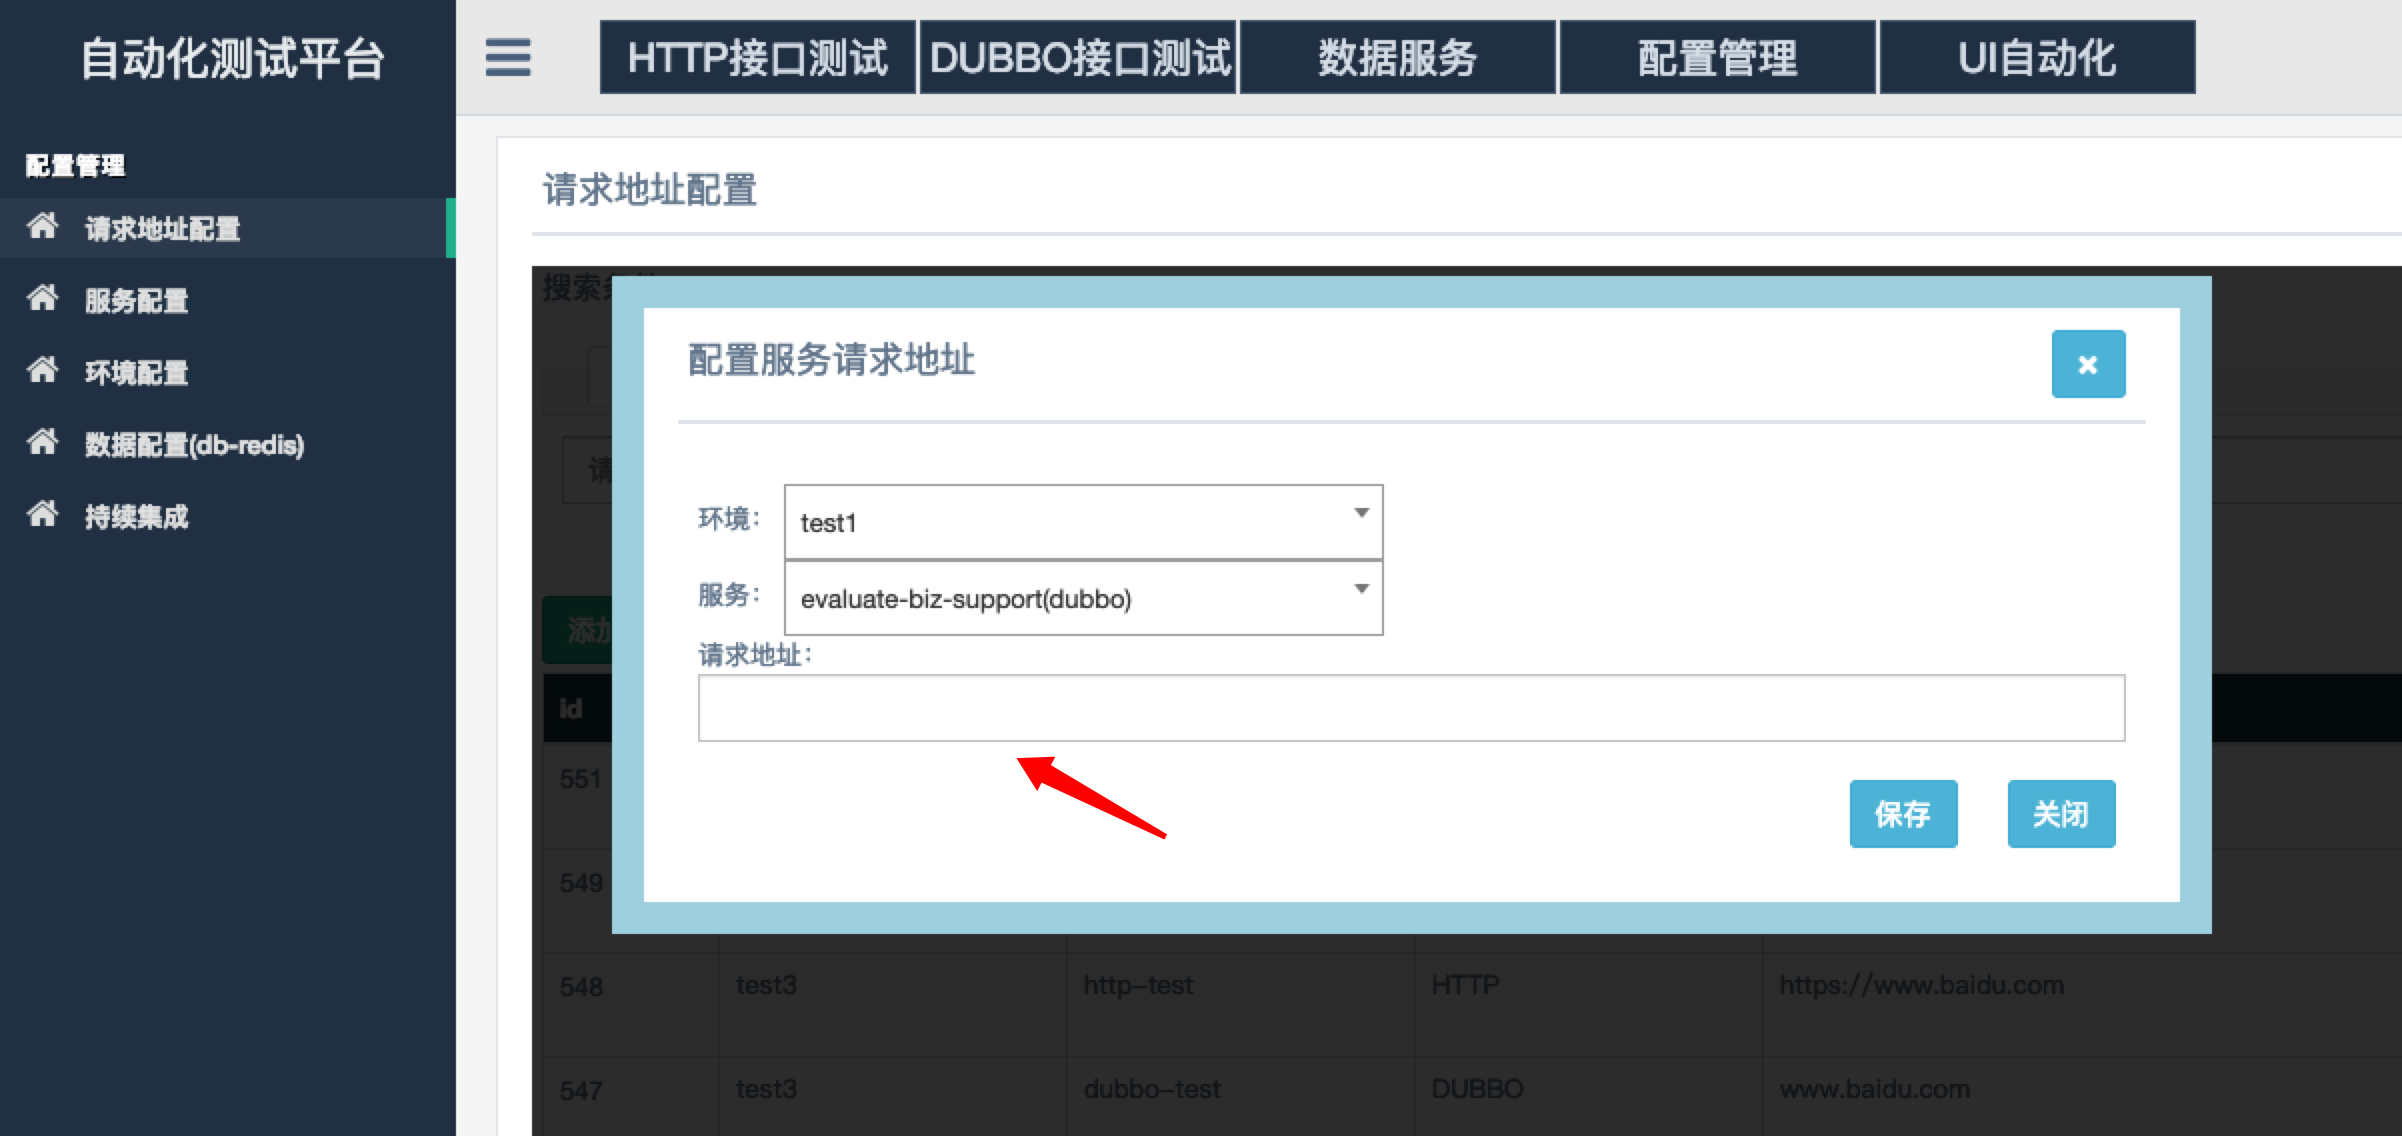
Task: Click the https://www.baidu.com cell
Action: pyautogui.click(x=1921, y=985)
